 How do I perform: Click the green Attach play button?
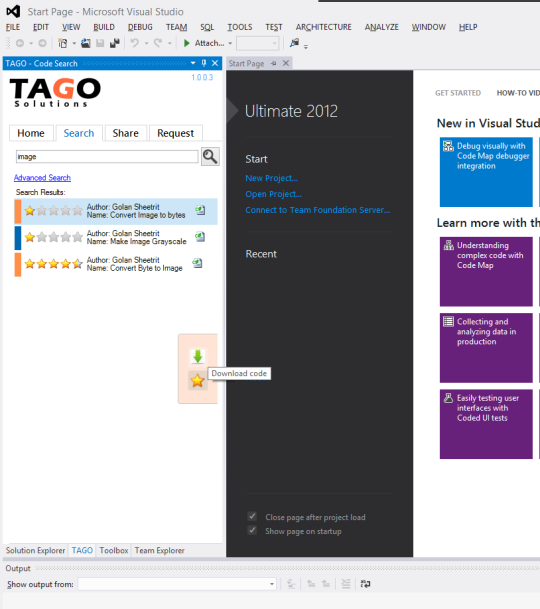186,43
